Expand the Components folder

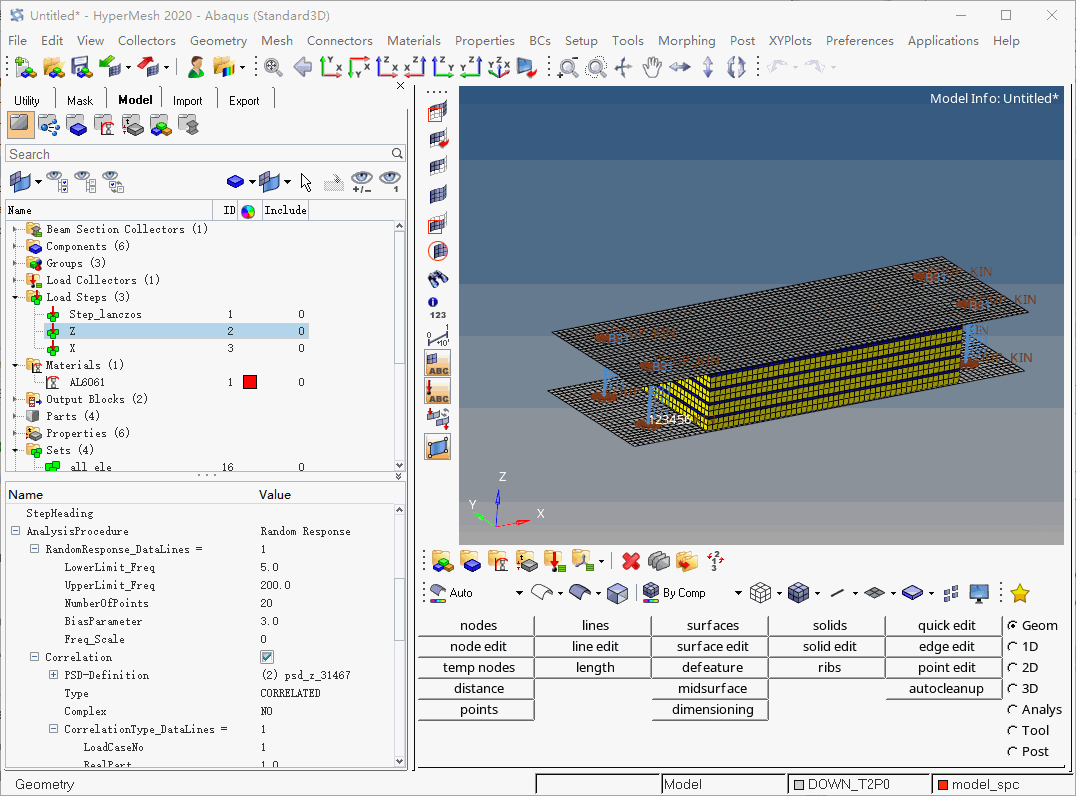coord(15,246)
